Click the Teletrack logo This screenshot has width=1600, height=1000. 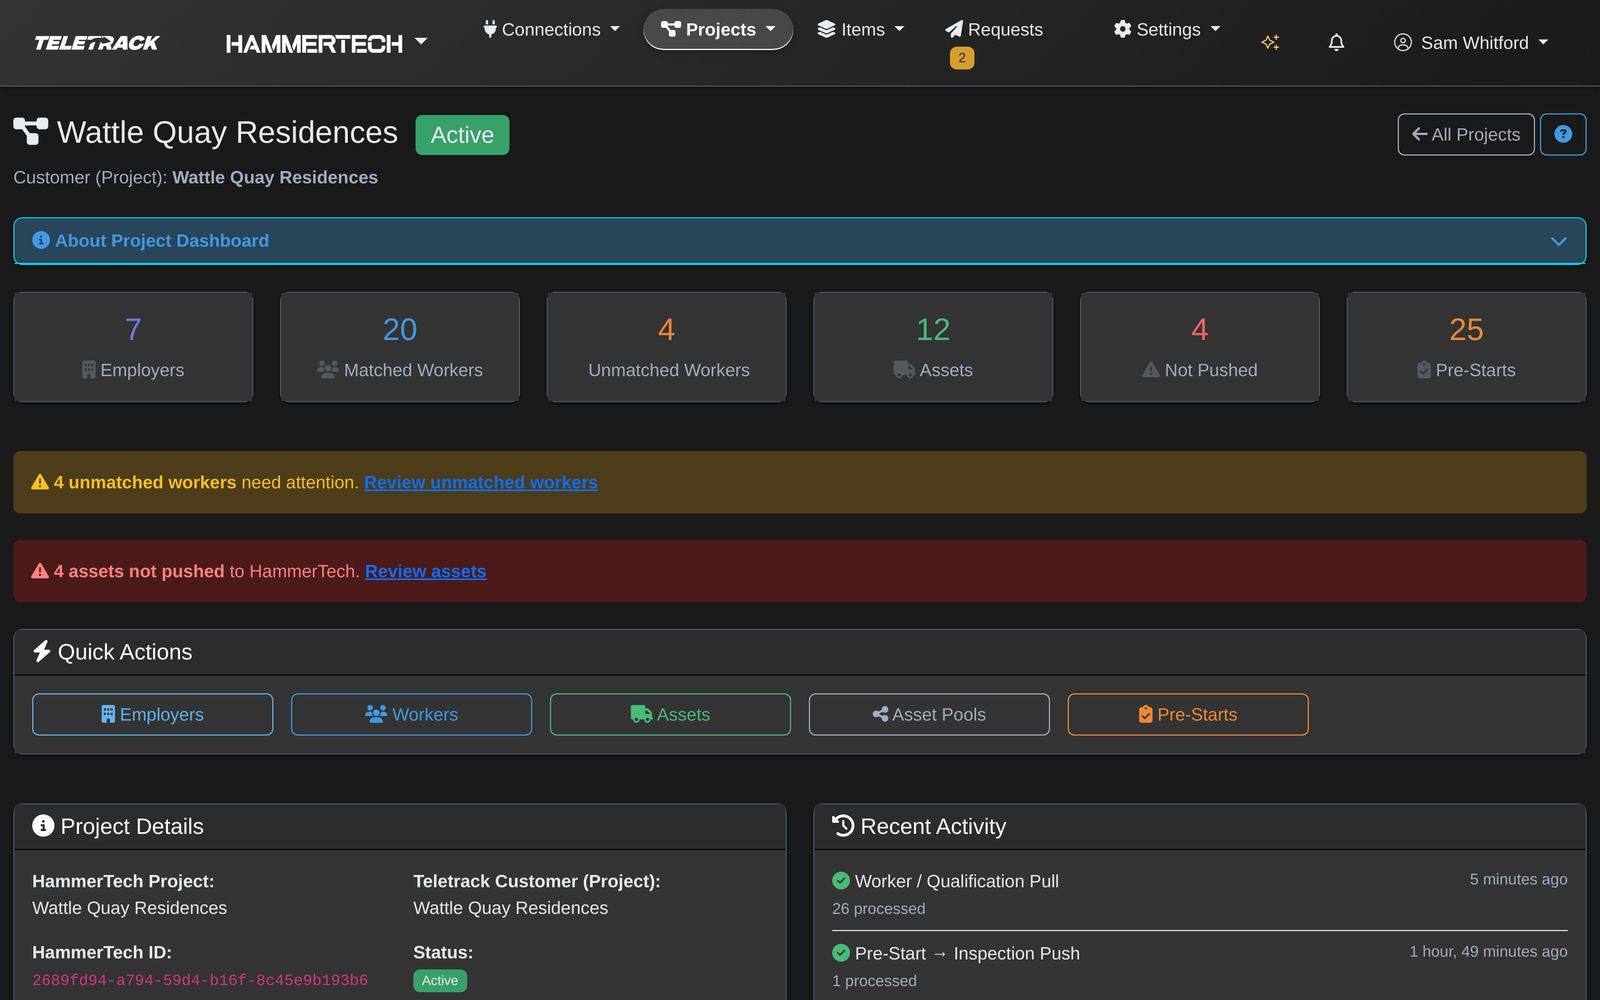pyautogui.click(x=97, y=43)
